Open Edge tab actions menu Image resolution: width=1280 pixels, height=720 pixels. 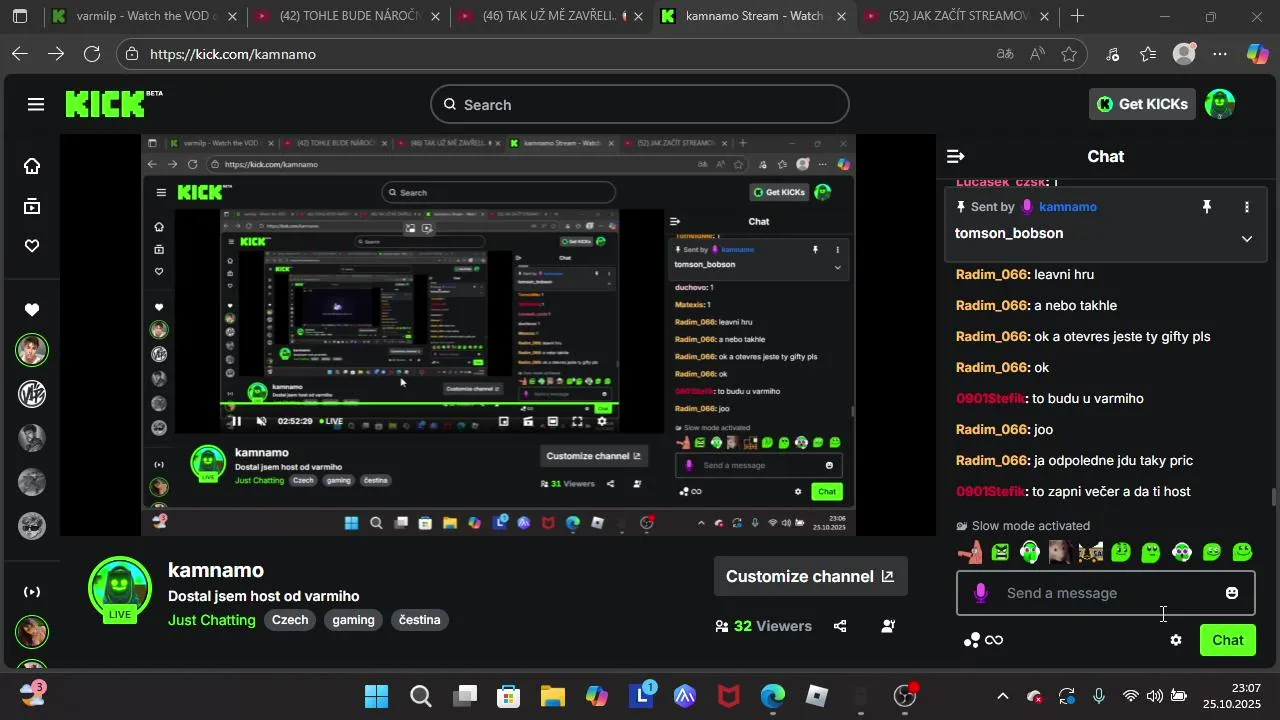20,16
